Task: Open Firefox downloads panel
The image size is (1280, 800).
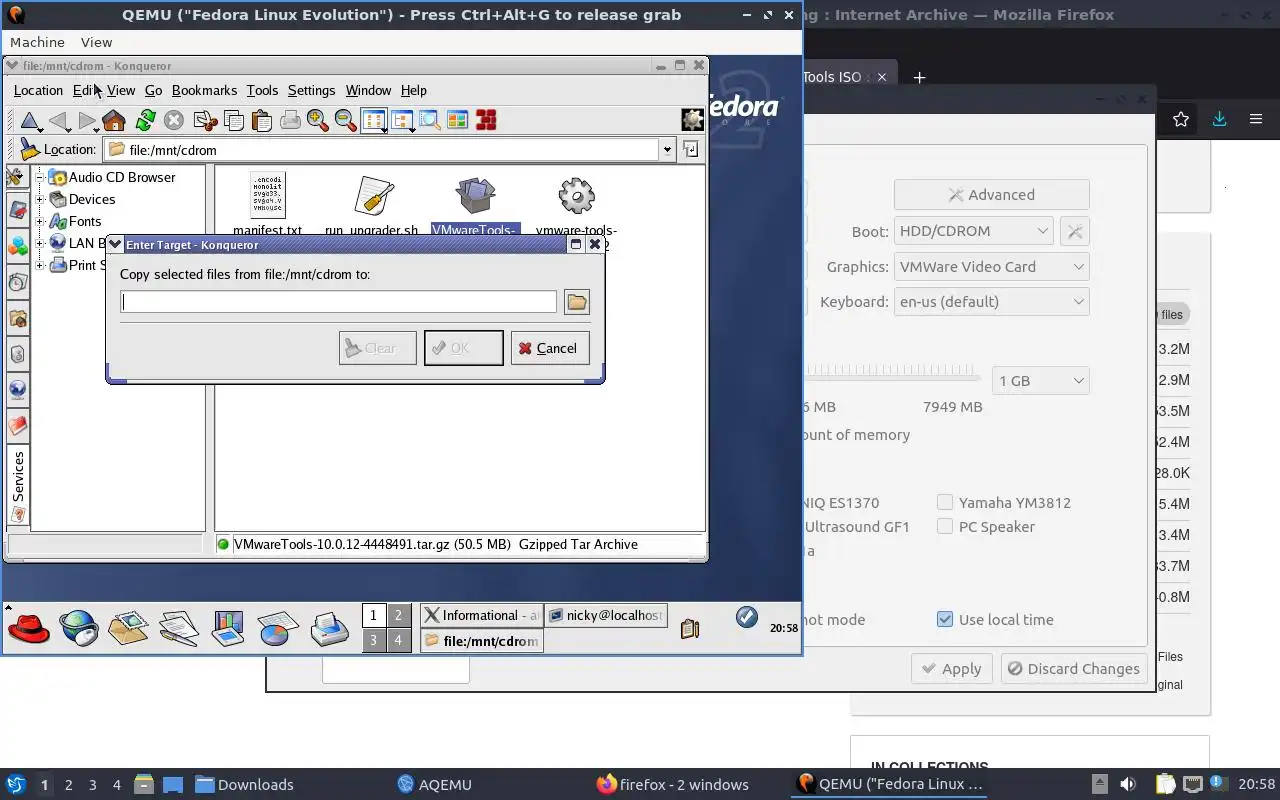Action: [1219, 119]
